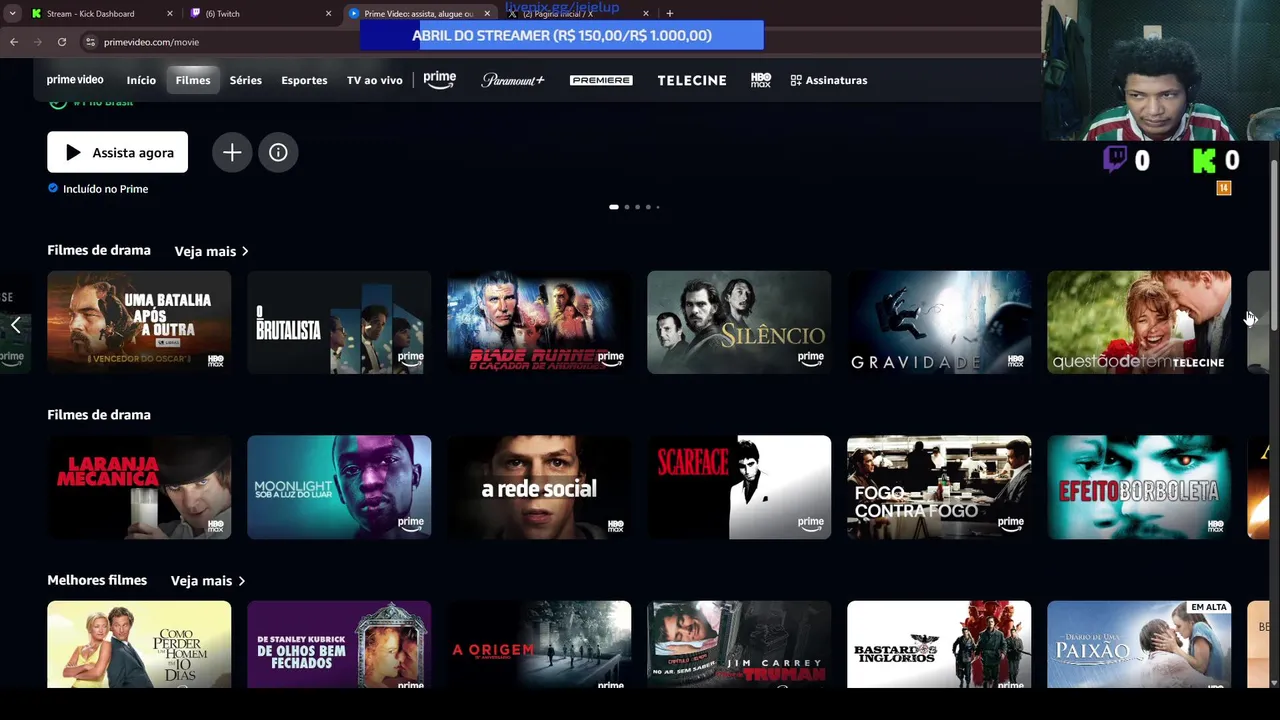Expand Veja mais next to Melhores filmes
1280x720 pixels.
[x=208, y=581]
